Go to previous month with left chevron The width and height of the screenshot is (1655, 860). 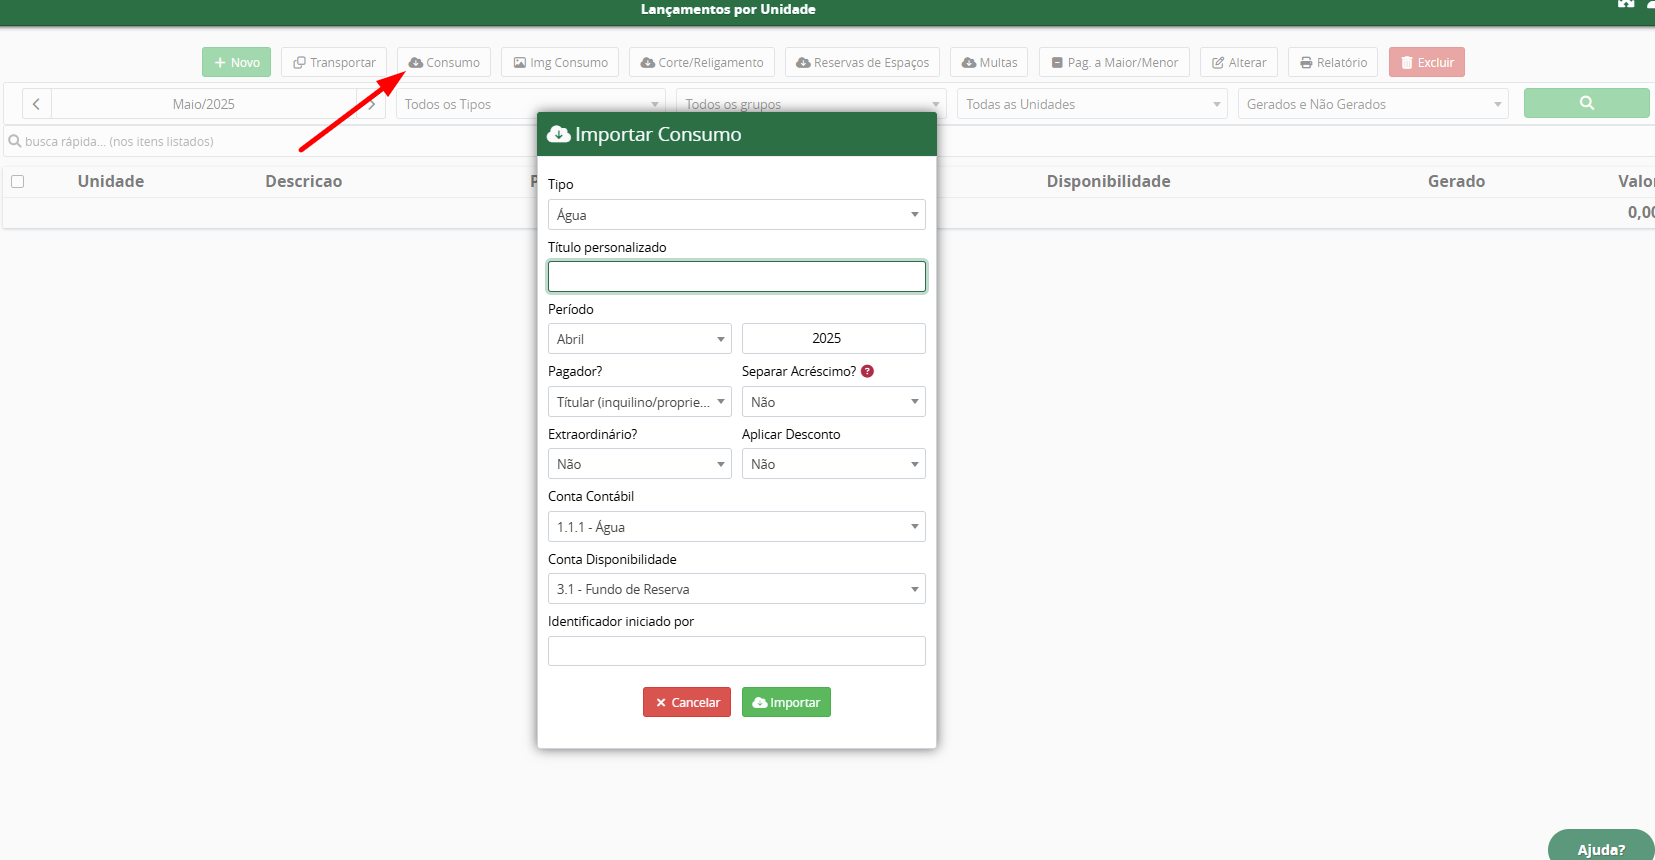(36, 104)
